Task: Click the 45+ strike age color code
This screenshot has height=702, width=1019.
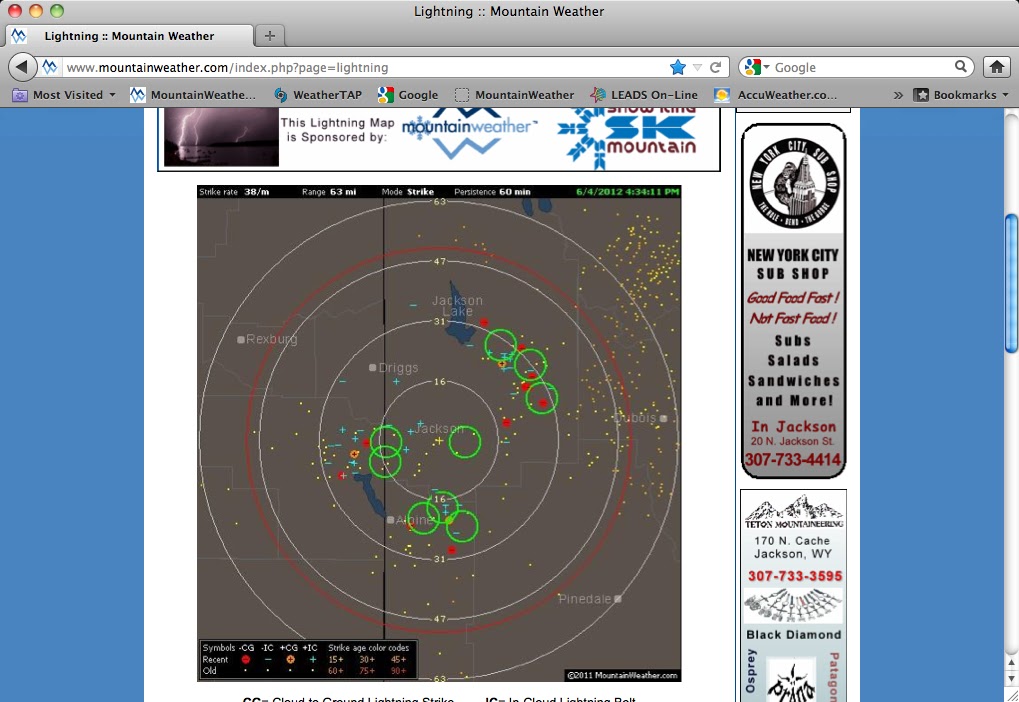Action: coord(398,659)
